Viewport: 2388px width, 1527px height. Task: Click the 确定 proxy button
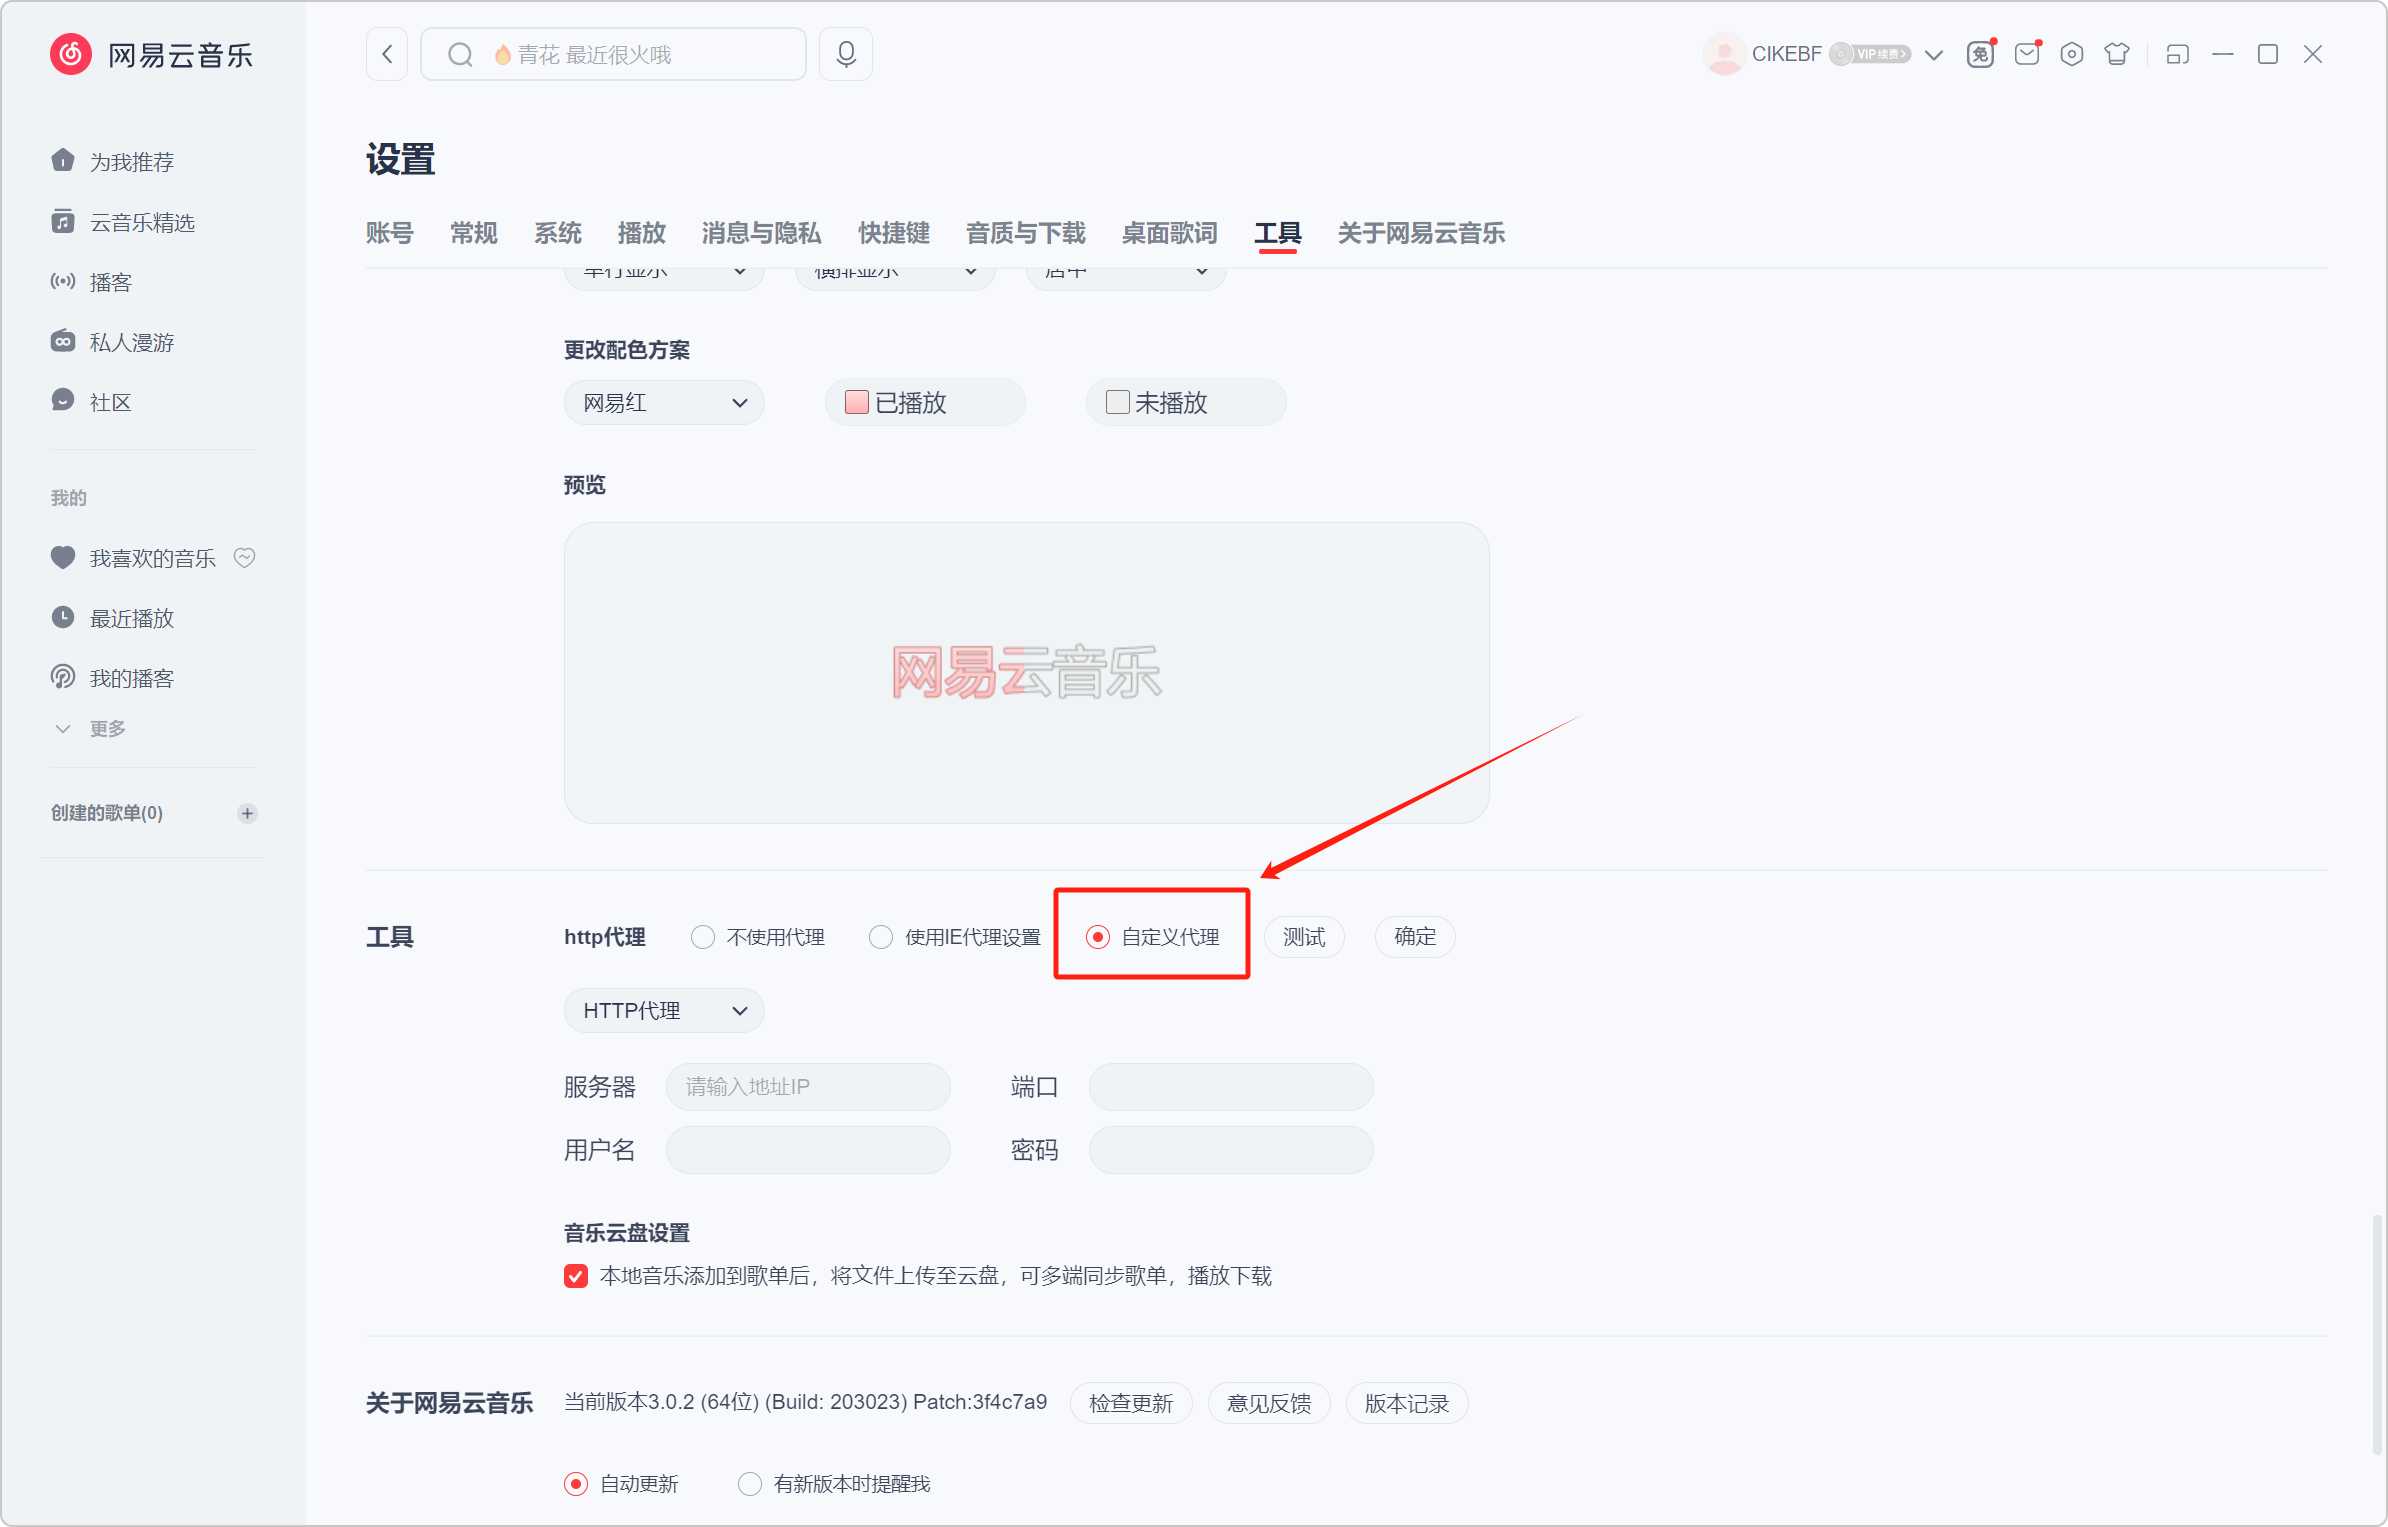pos(1415,937)
